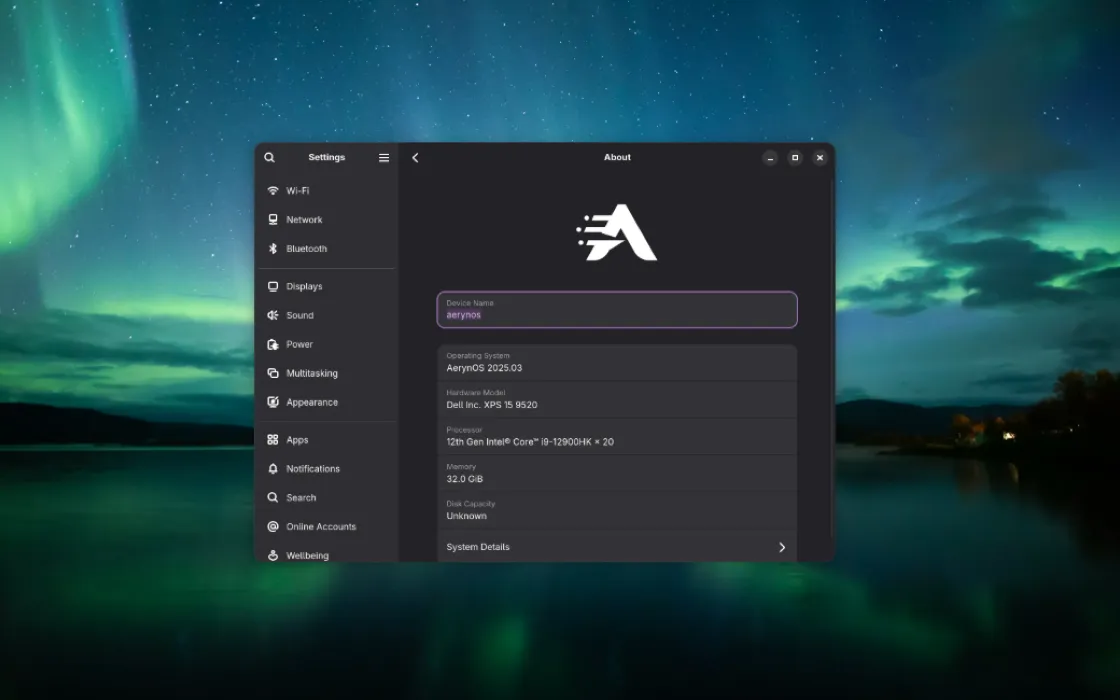Click the Hardware Model Dell Inc. XPS 15 9520

[491, 405]
